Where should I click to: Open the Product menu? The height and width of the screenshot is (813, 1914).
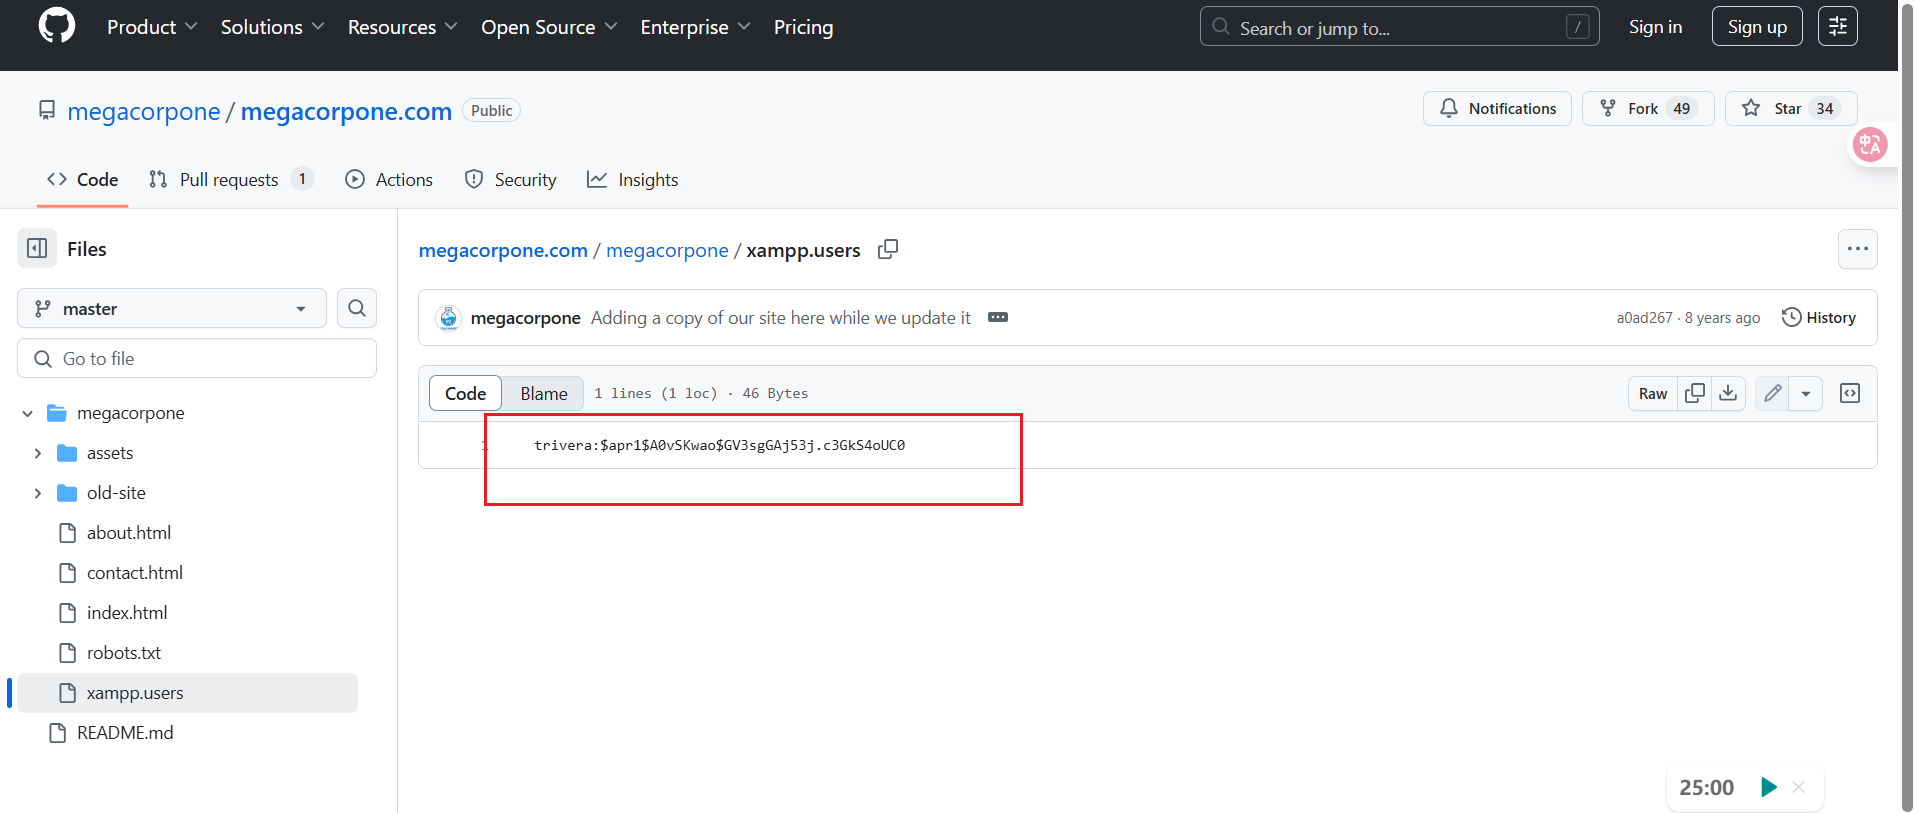(x=152, y=27)
